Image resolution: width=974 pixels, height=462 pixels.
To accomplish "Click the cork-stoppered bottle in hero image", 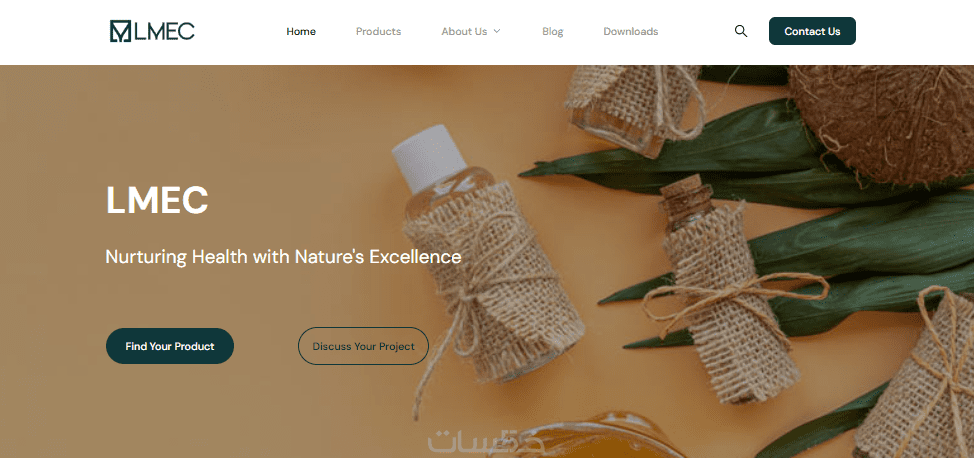I will tap(727, 292).
